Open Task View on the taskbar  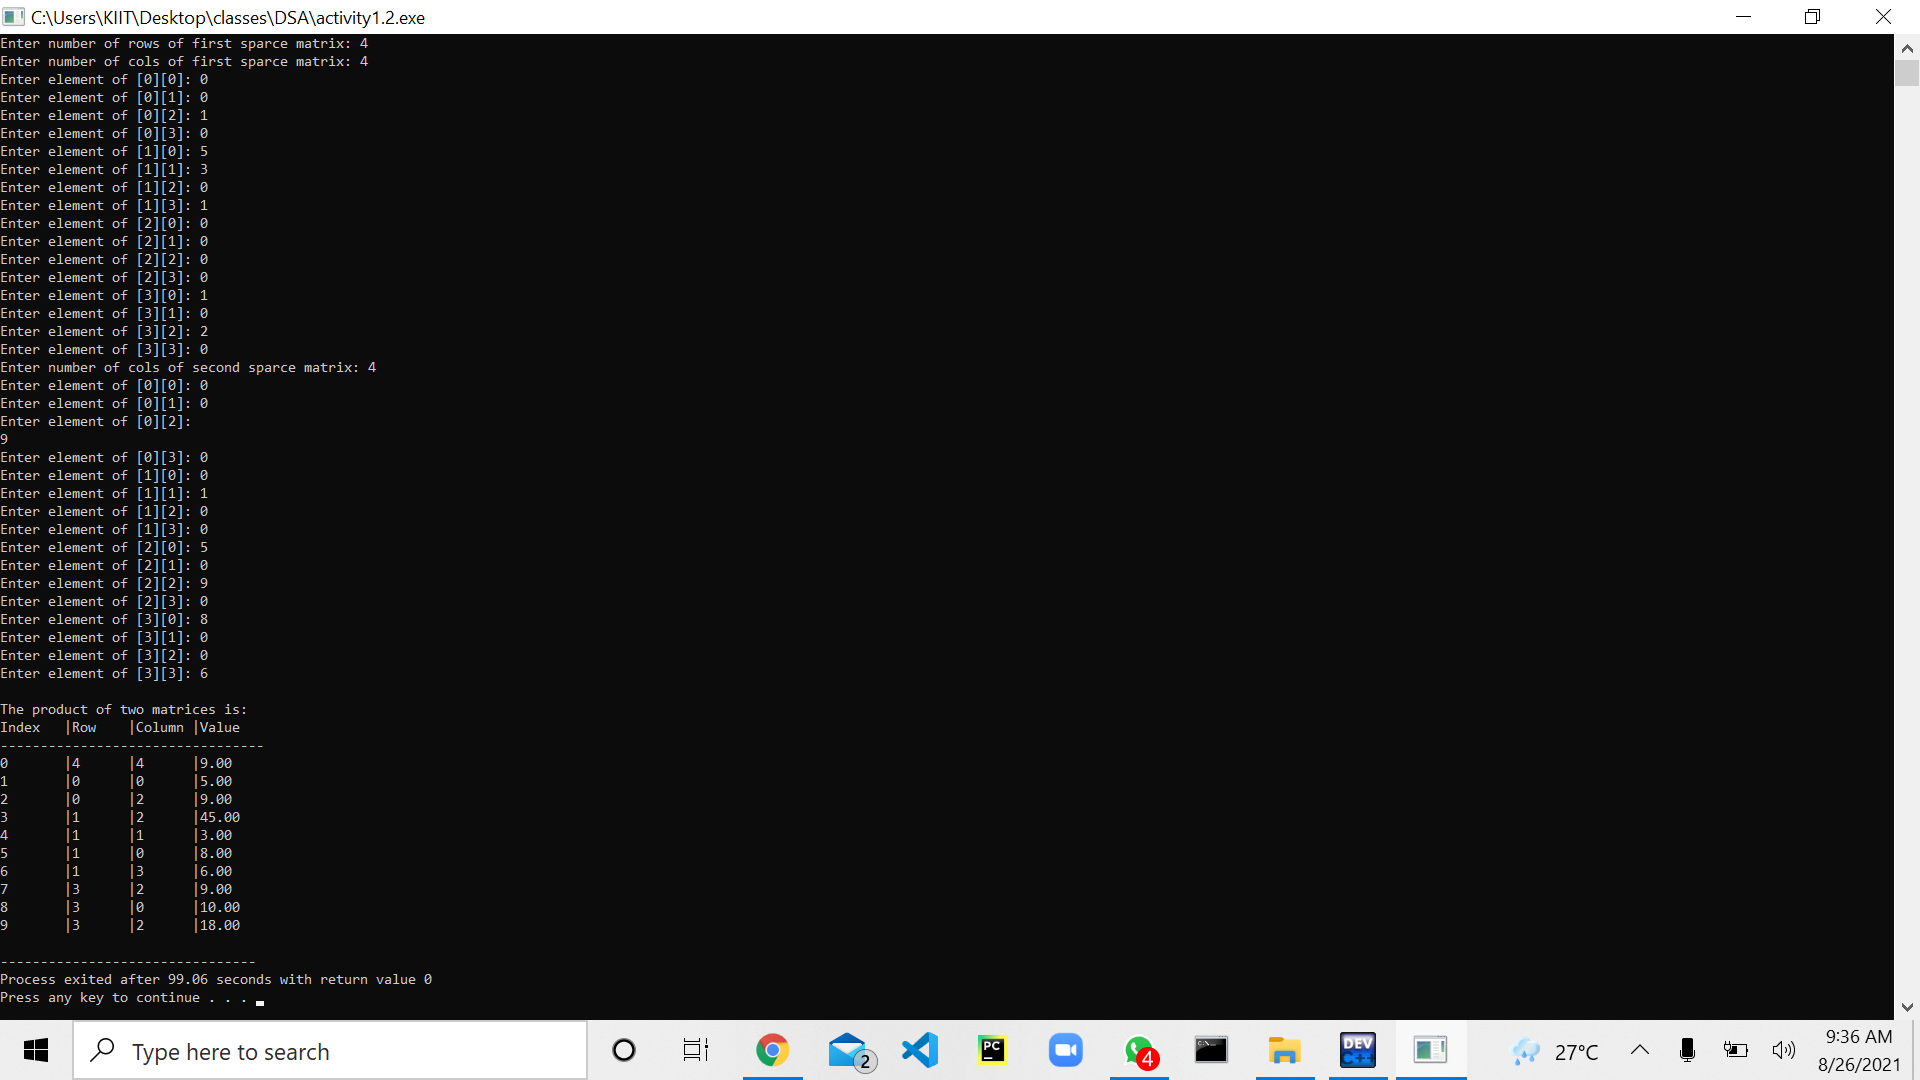(x=696, y=1050)
